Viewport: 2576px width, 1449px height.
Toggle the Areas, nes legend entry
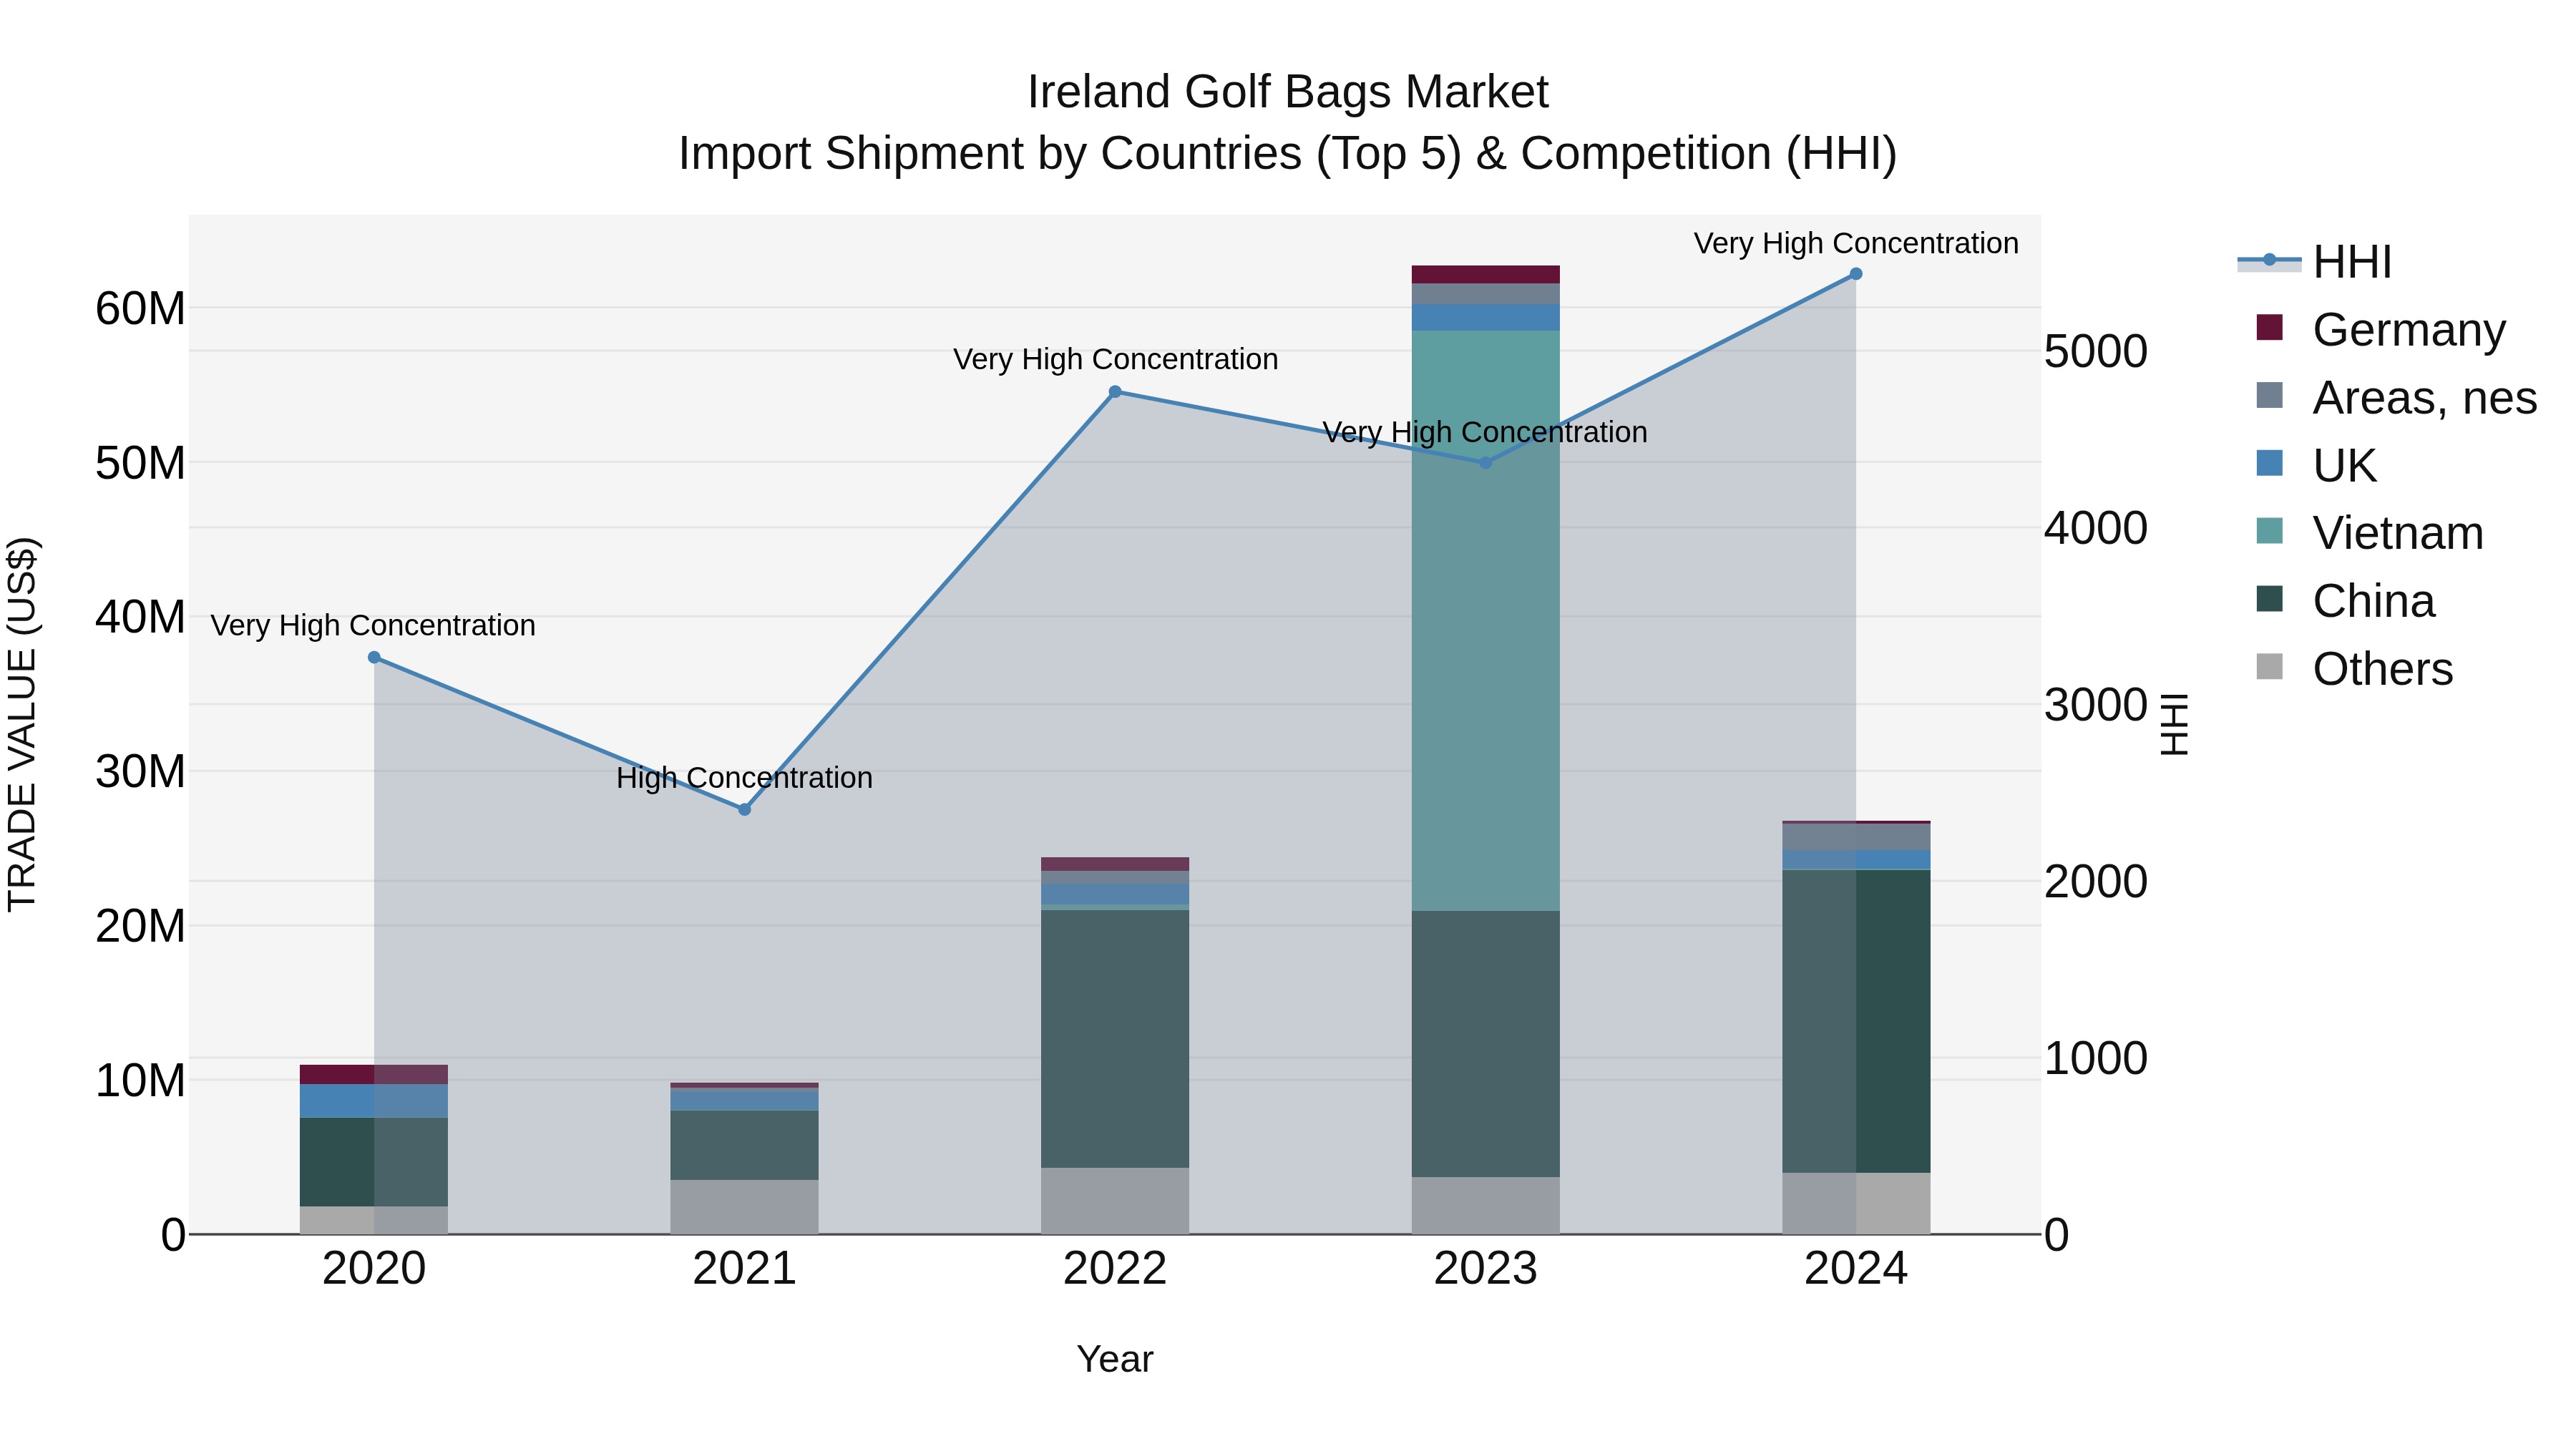click(x=2396, y=398)
